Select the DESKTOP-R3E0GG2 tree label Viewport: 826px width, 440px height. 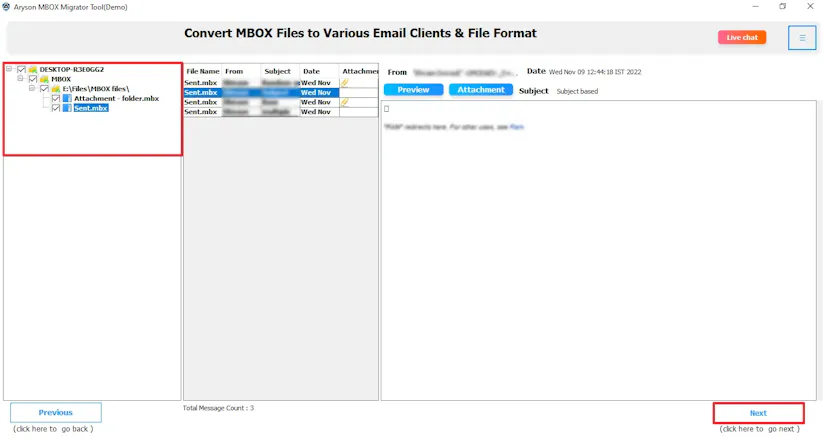click(72, 69)
